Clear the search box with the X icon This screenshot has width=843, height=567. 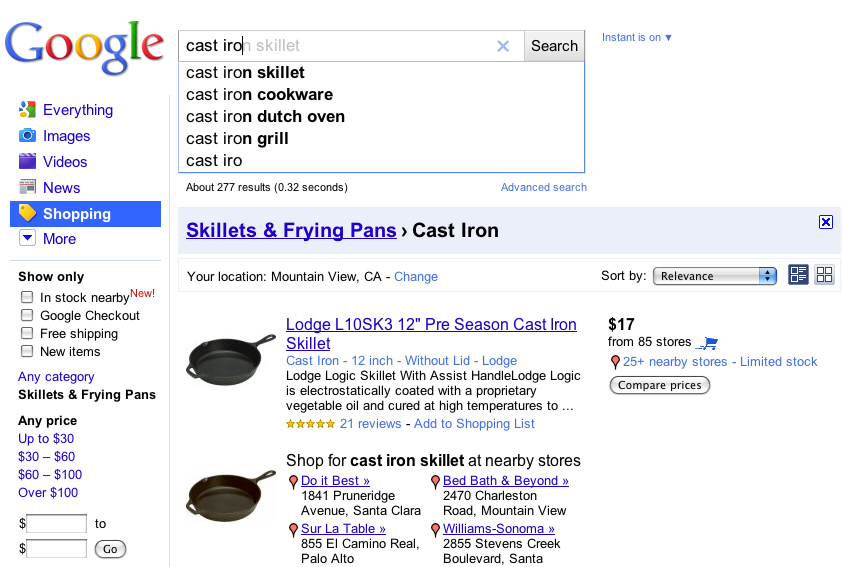[503, 46]
